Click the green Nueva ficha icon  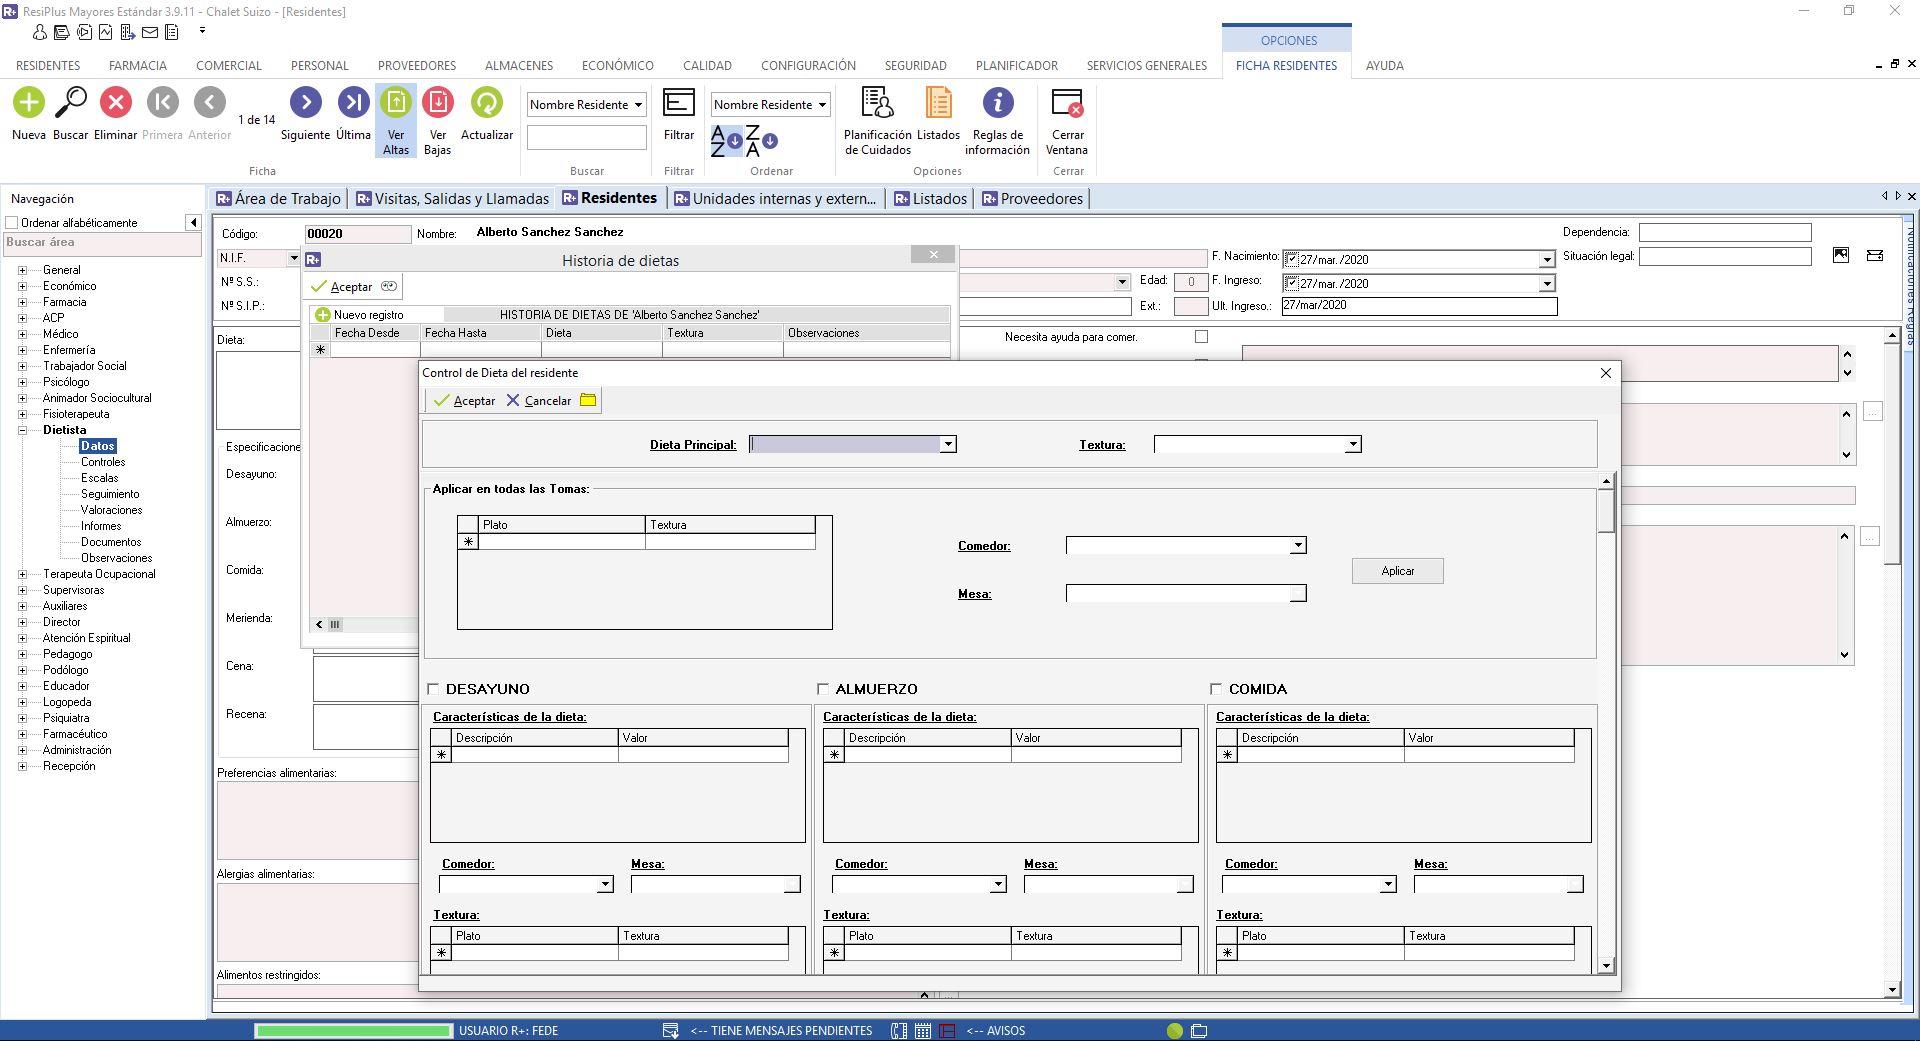click(29, 102)
